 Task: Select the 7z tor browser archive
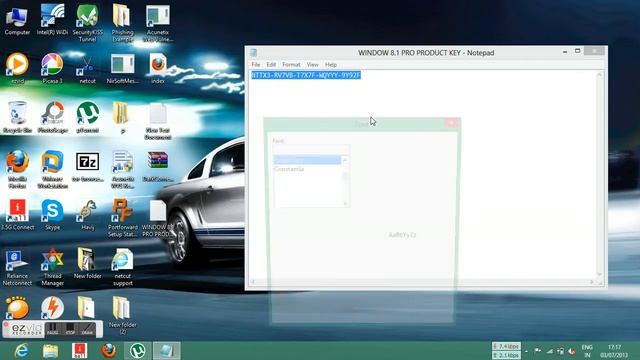pyautogui.click(x=87, y=167)
